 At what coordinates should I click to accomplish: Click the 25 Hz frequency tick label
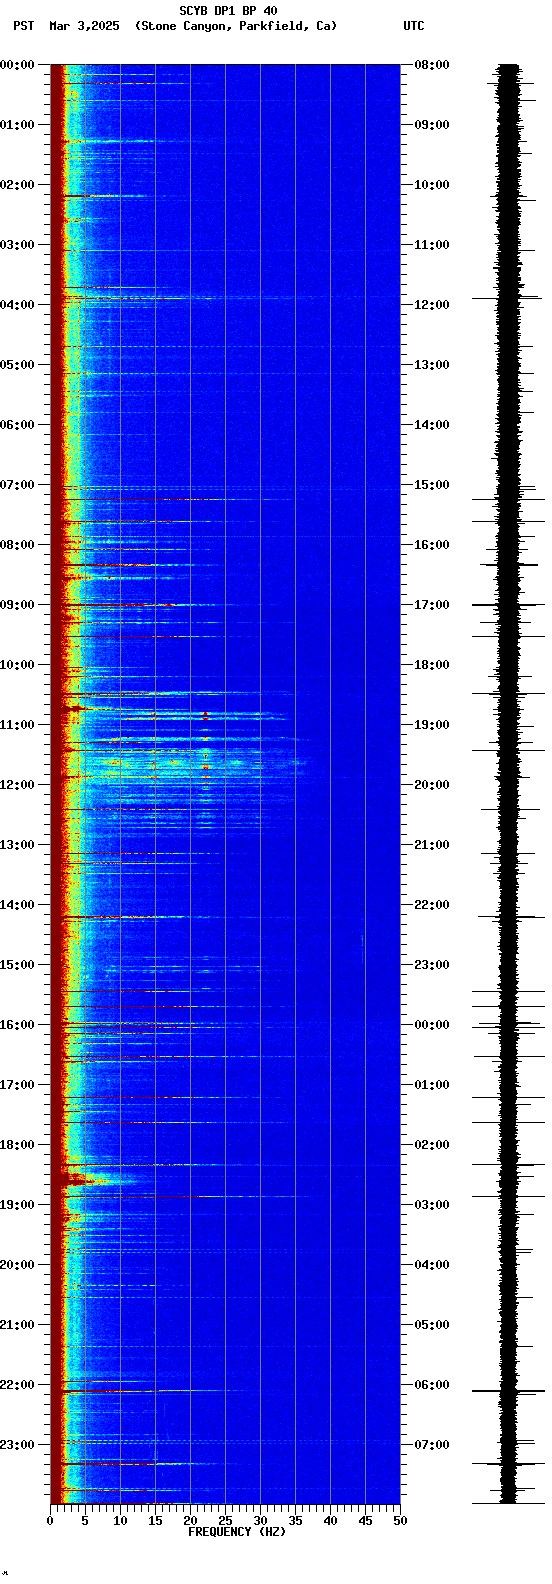pos(225,1521)
